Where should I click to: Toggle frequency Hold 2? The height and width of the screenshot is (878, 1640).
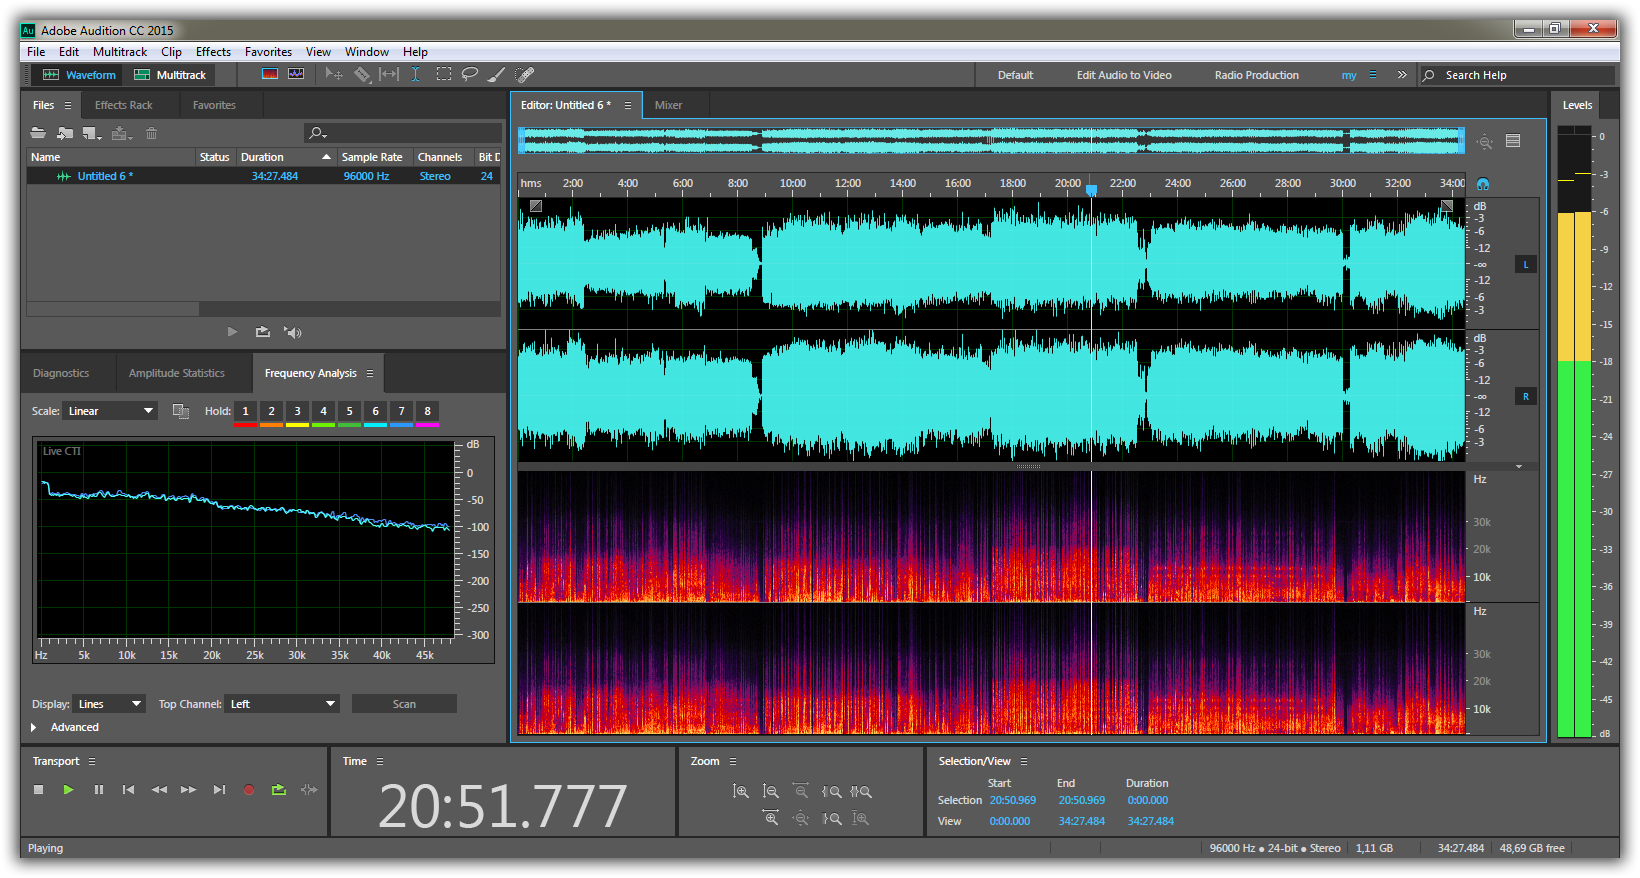pyautogui.click(x=271, y=411)
